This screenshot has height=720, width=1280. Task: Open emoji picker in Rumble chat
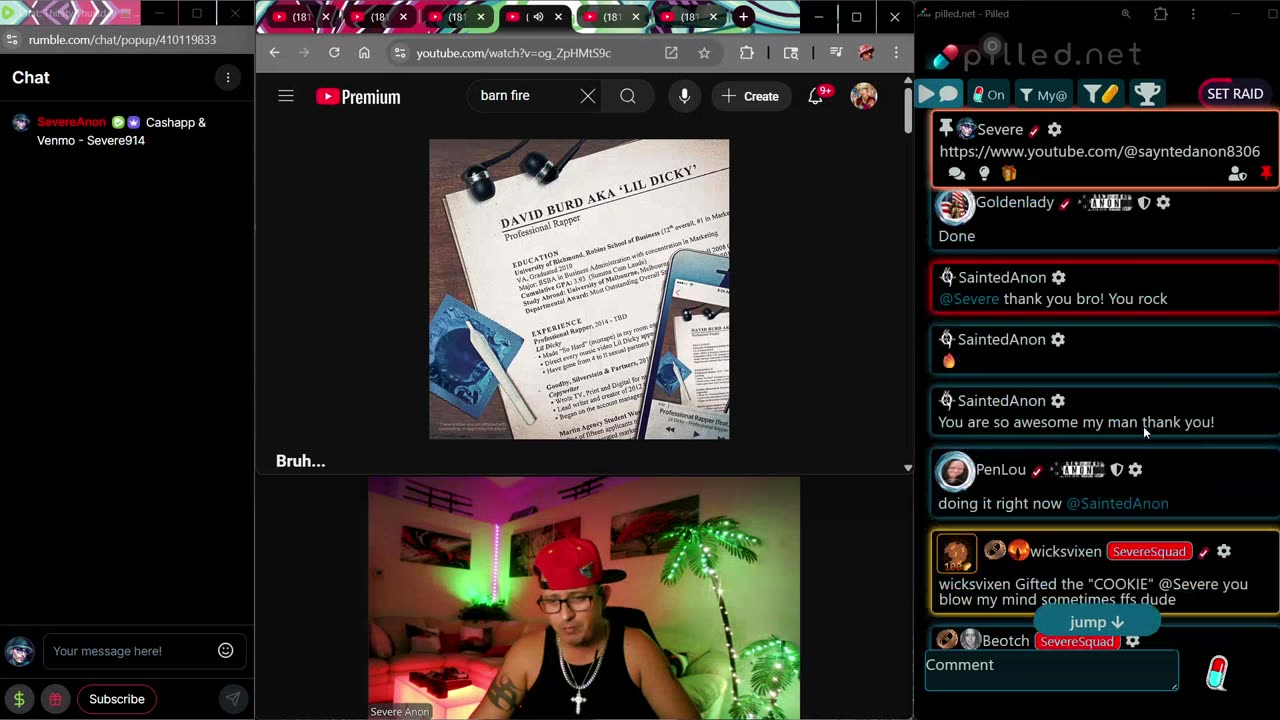pyautogui.click(x=226, y=651)
